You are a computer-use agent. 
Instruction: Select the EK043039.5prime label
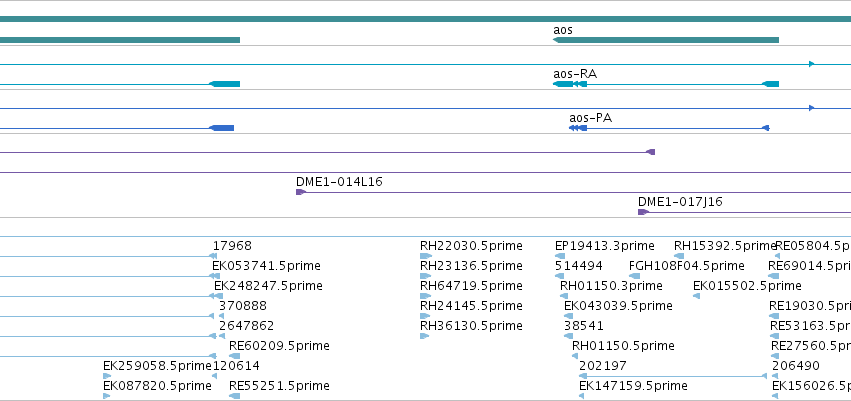(x=618, y=306)
